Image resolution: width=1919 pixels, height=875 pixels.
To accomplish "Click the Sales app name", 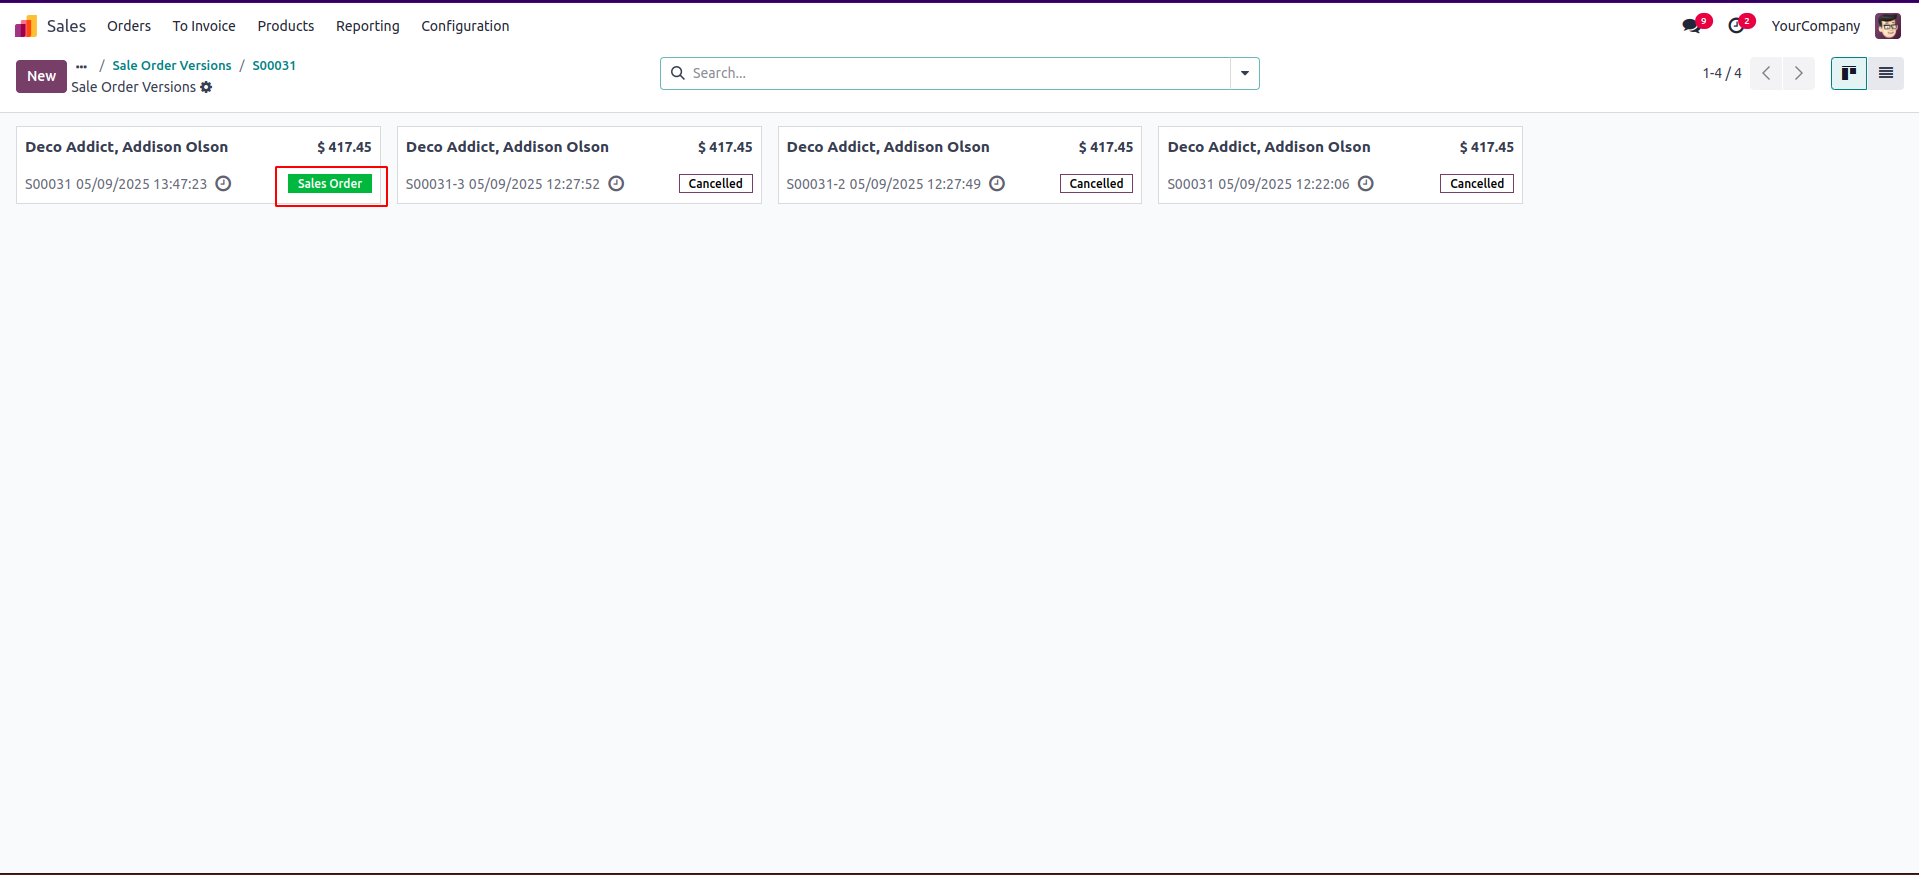I will click(66, 26).
